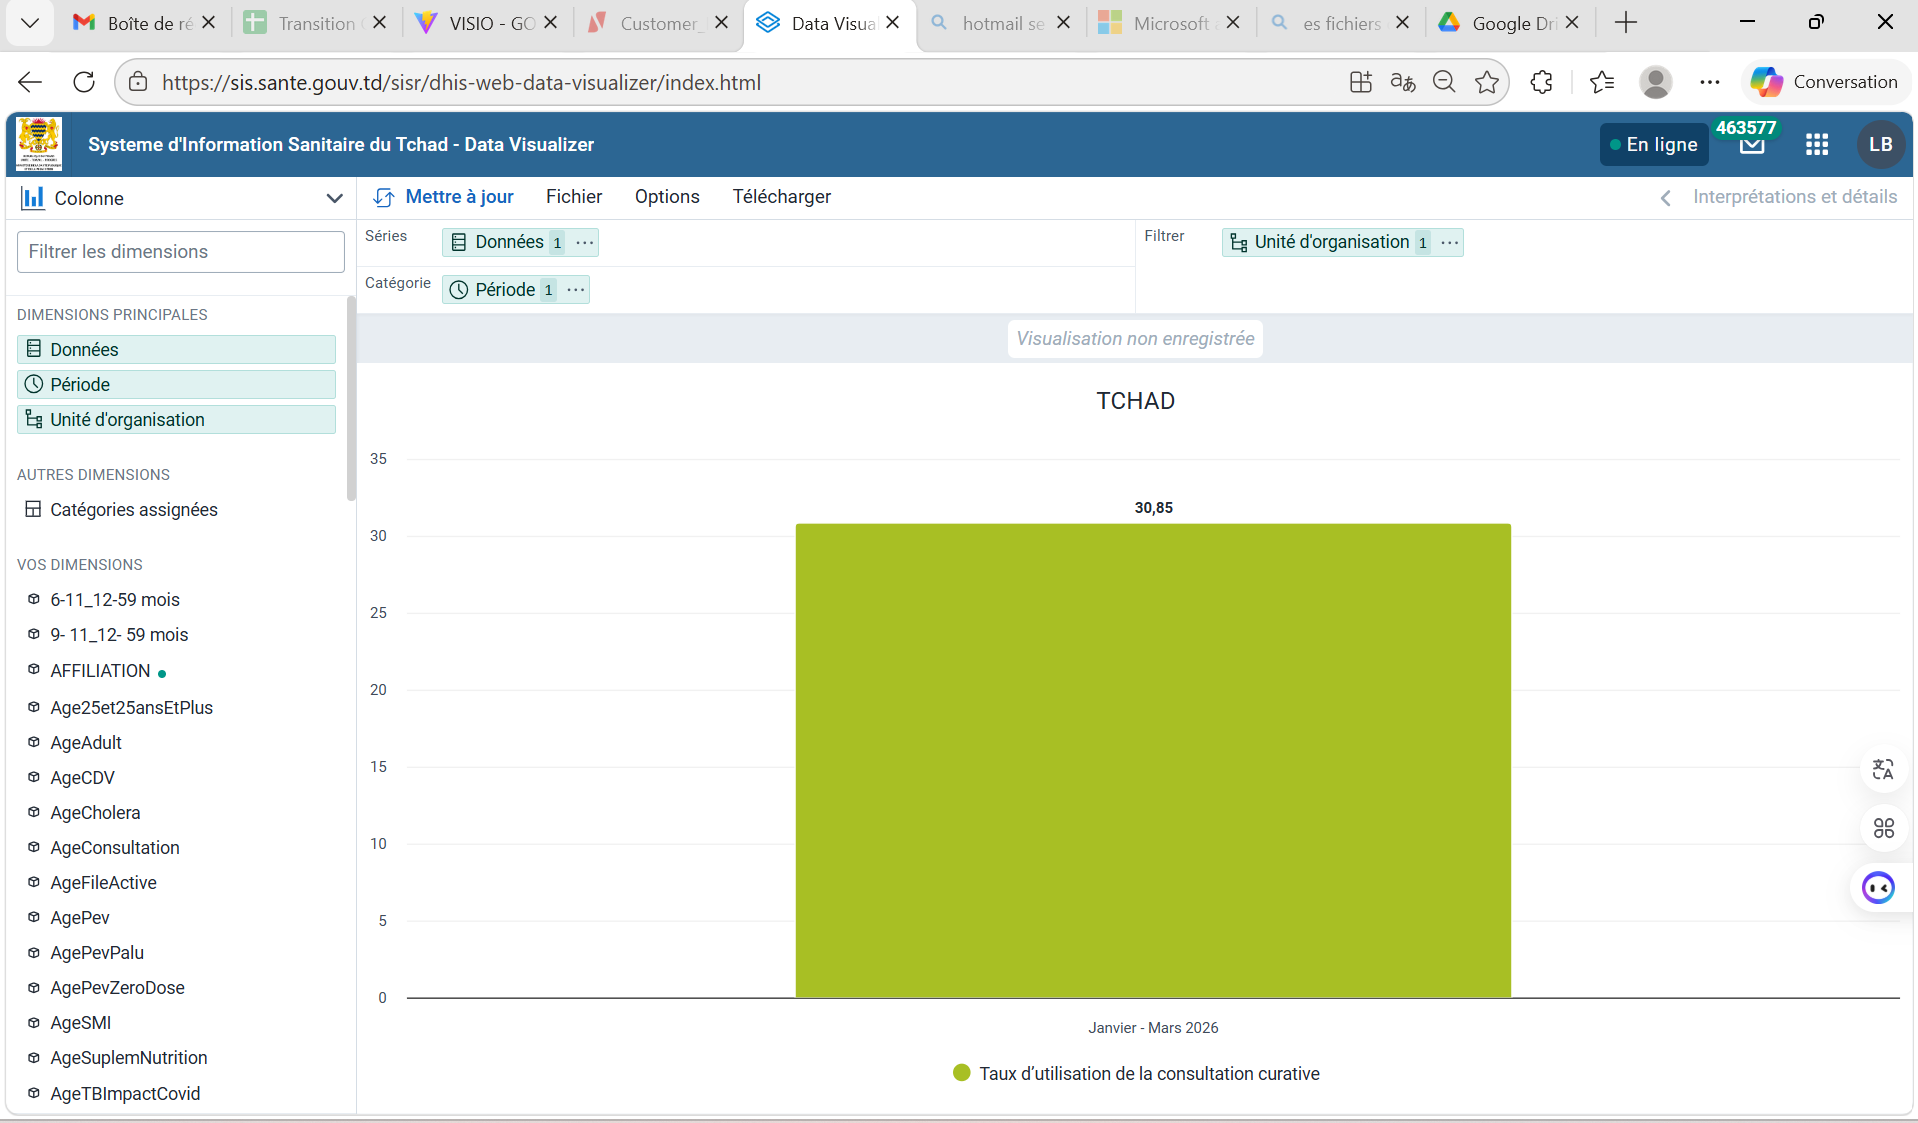
Task: Open the Options menu
Action: tap(667, 197)
